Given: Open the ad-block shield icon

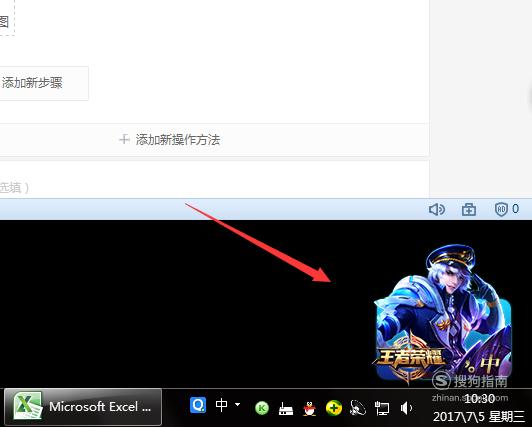Looking at the screenshot, I should click(501, 209).
